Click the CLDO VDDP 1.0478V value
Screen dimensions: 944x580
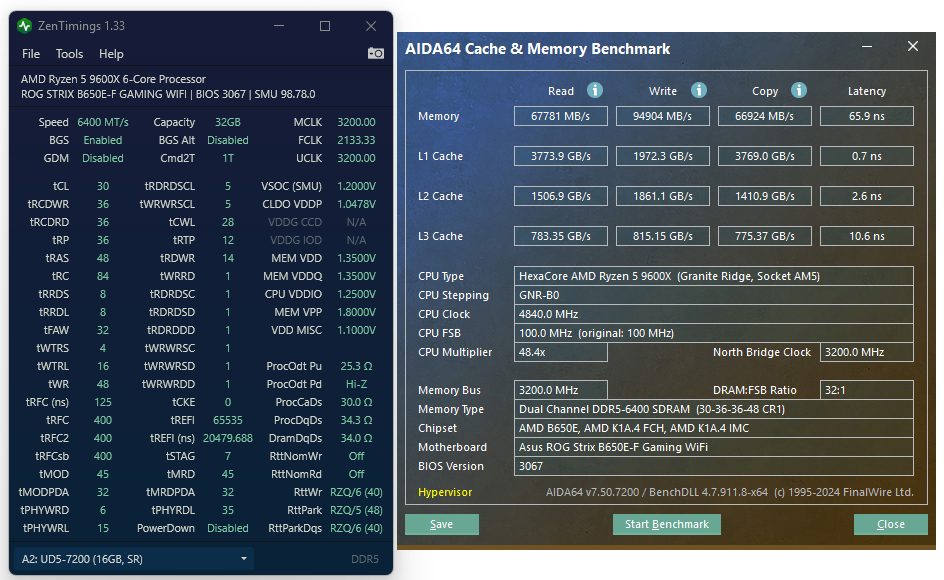point(356,204)
